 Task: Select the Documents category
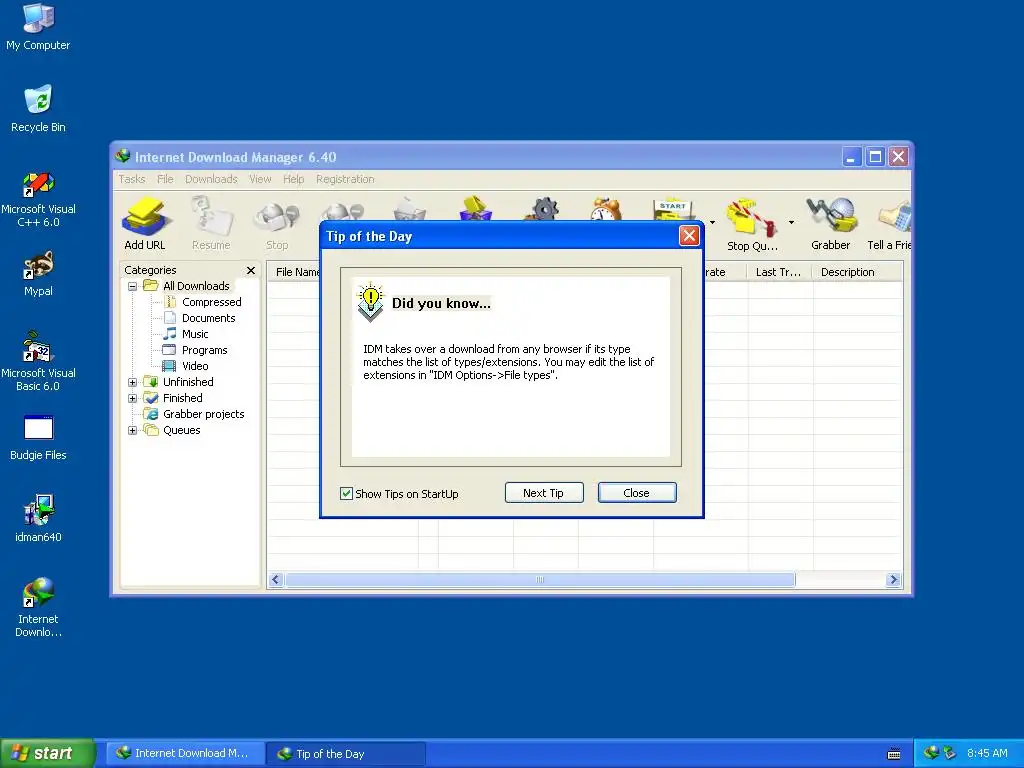(200, 318)
